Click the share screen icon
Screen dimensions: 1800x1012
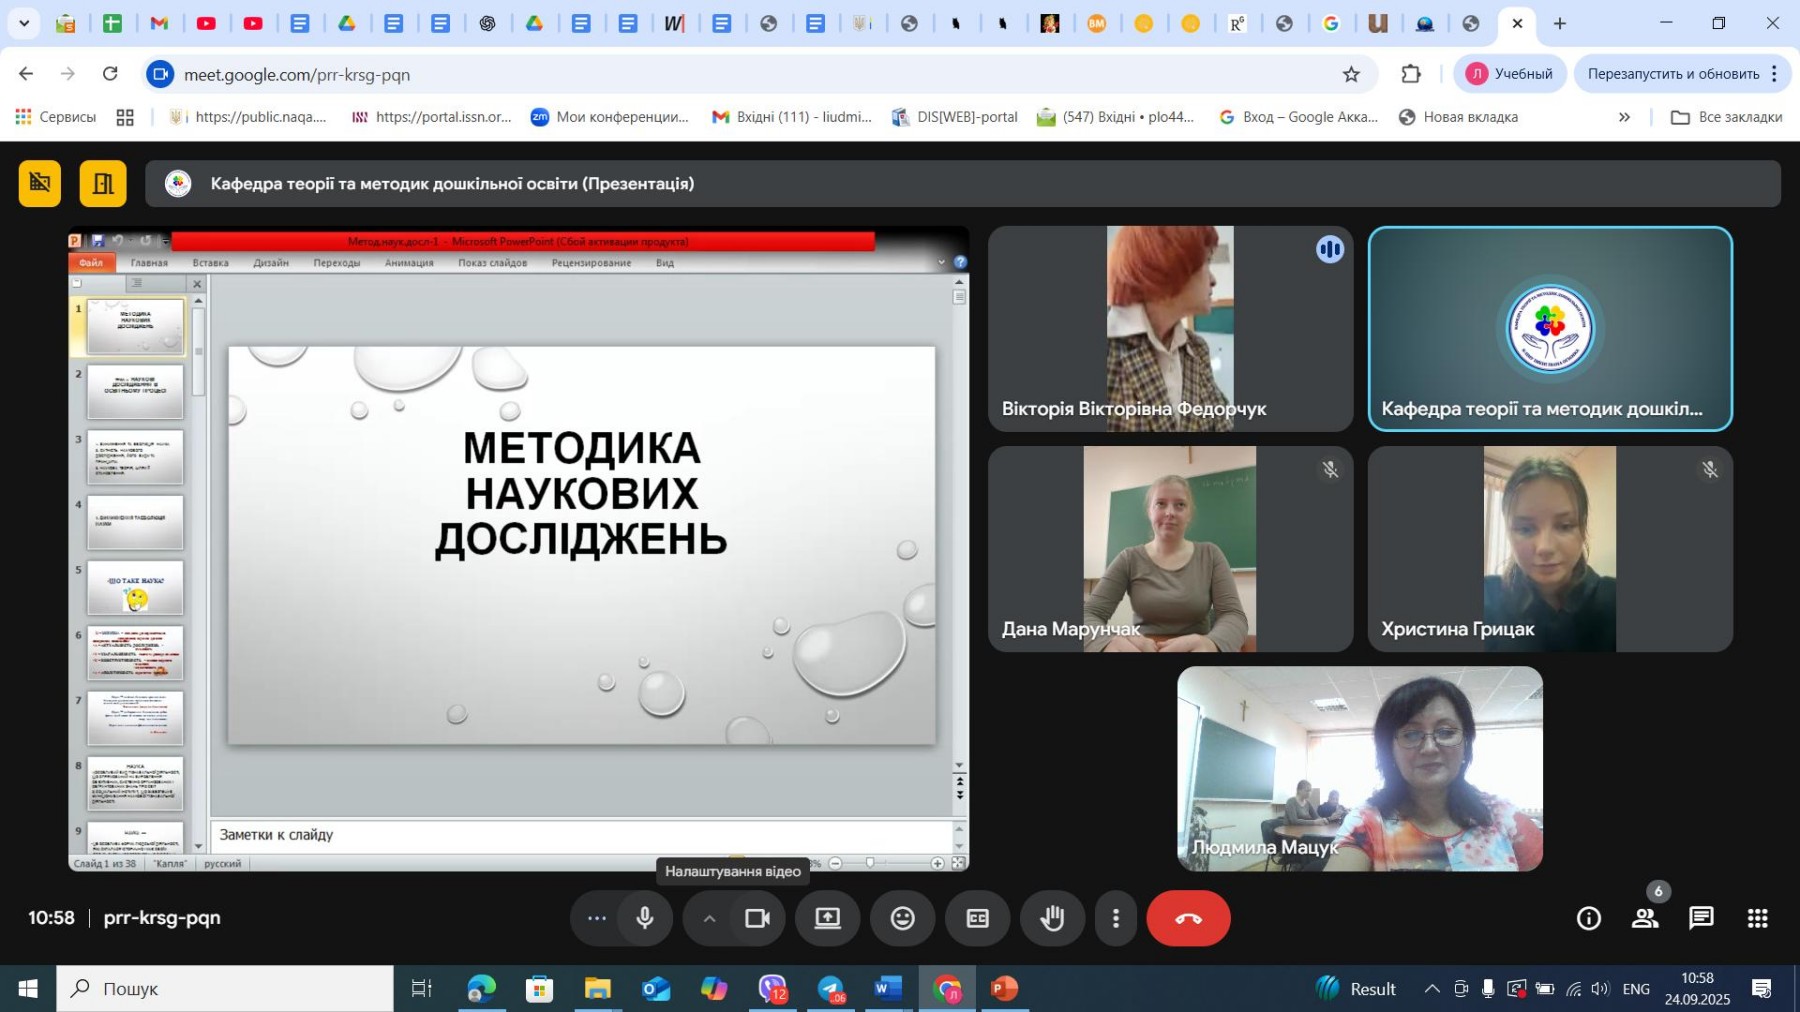pos(827,918)
